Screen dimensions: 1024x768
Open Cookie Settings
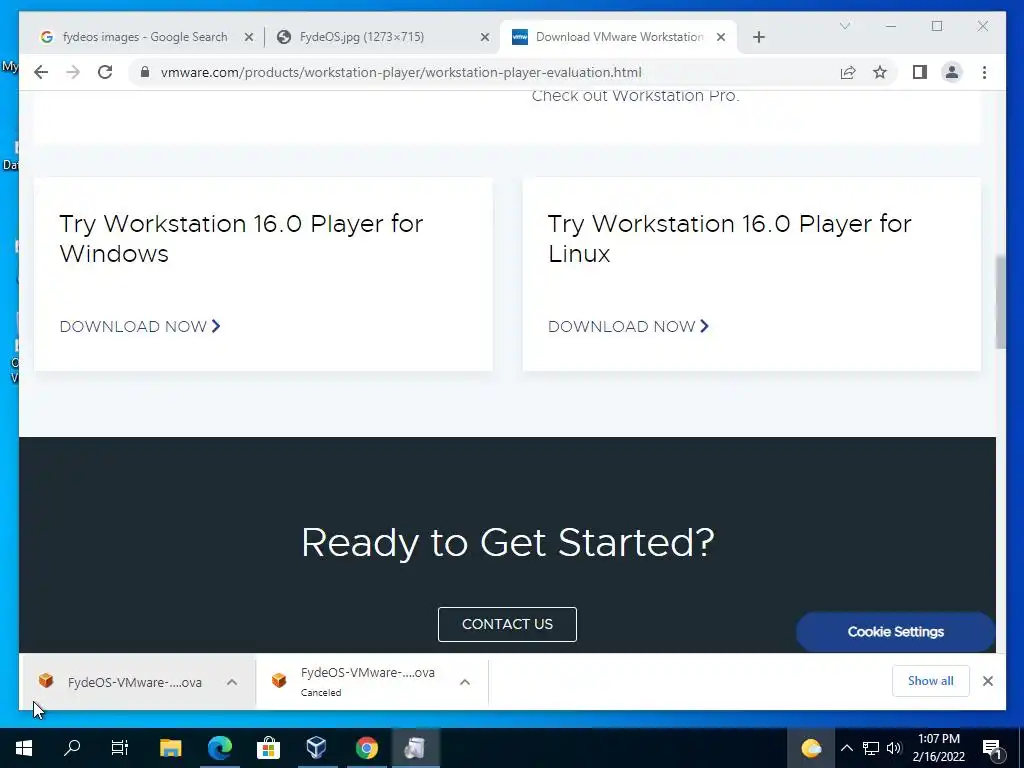point(895,632)
